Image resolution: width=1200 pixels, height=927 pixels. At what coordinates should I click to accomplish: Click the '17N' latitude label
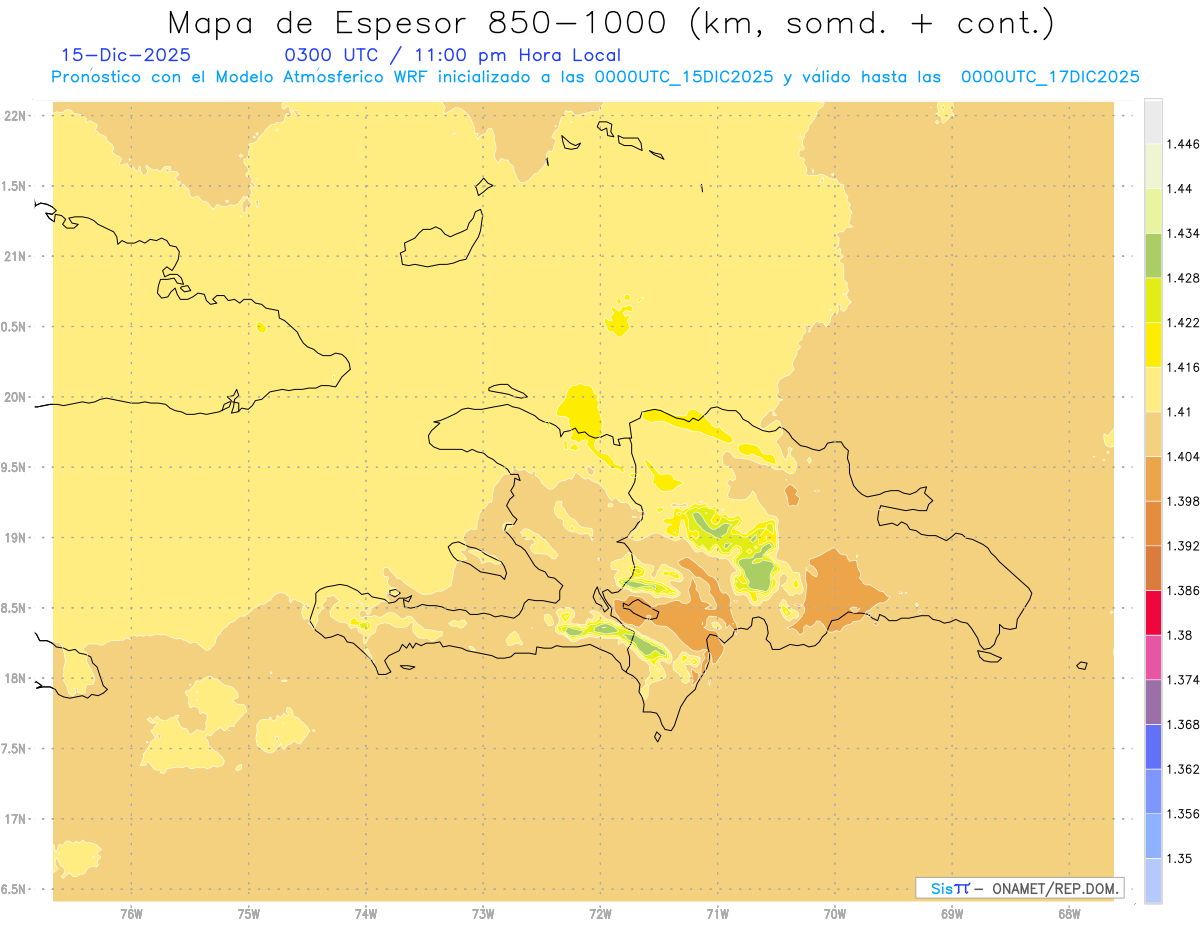point(15,819)
